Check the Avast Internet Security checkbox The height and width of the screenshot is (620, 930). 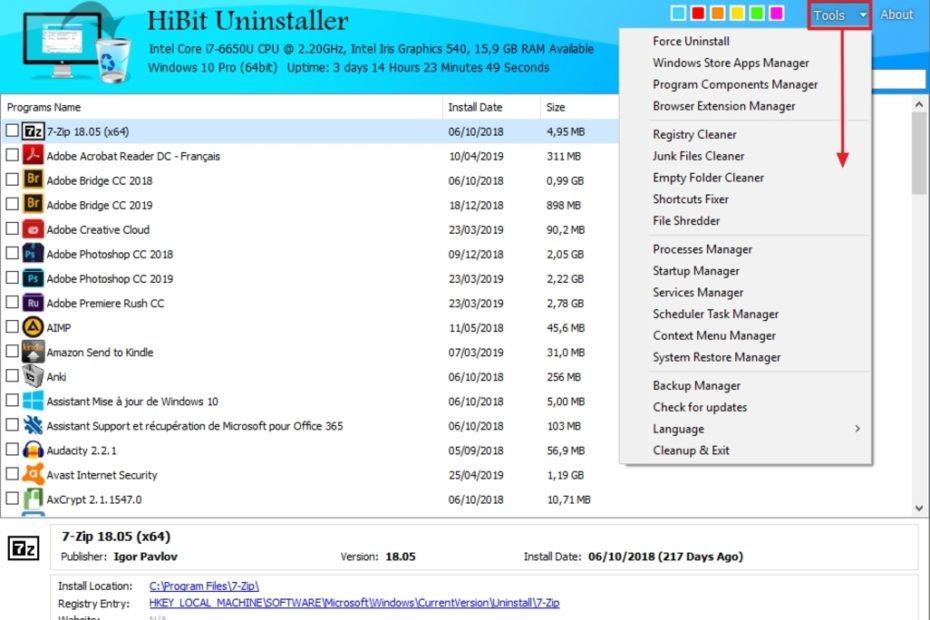pos(12,473)
